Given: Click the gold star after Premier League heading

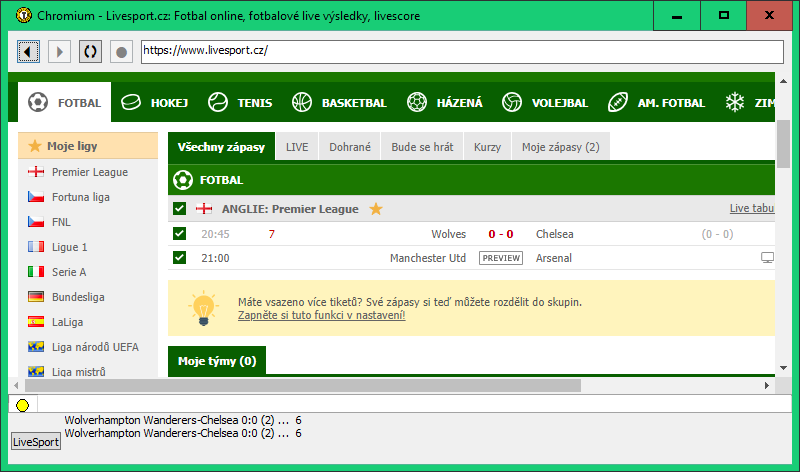Looking at the screenshot, I should [x=376, y=209].
